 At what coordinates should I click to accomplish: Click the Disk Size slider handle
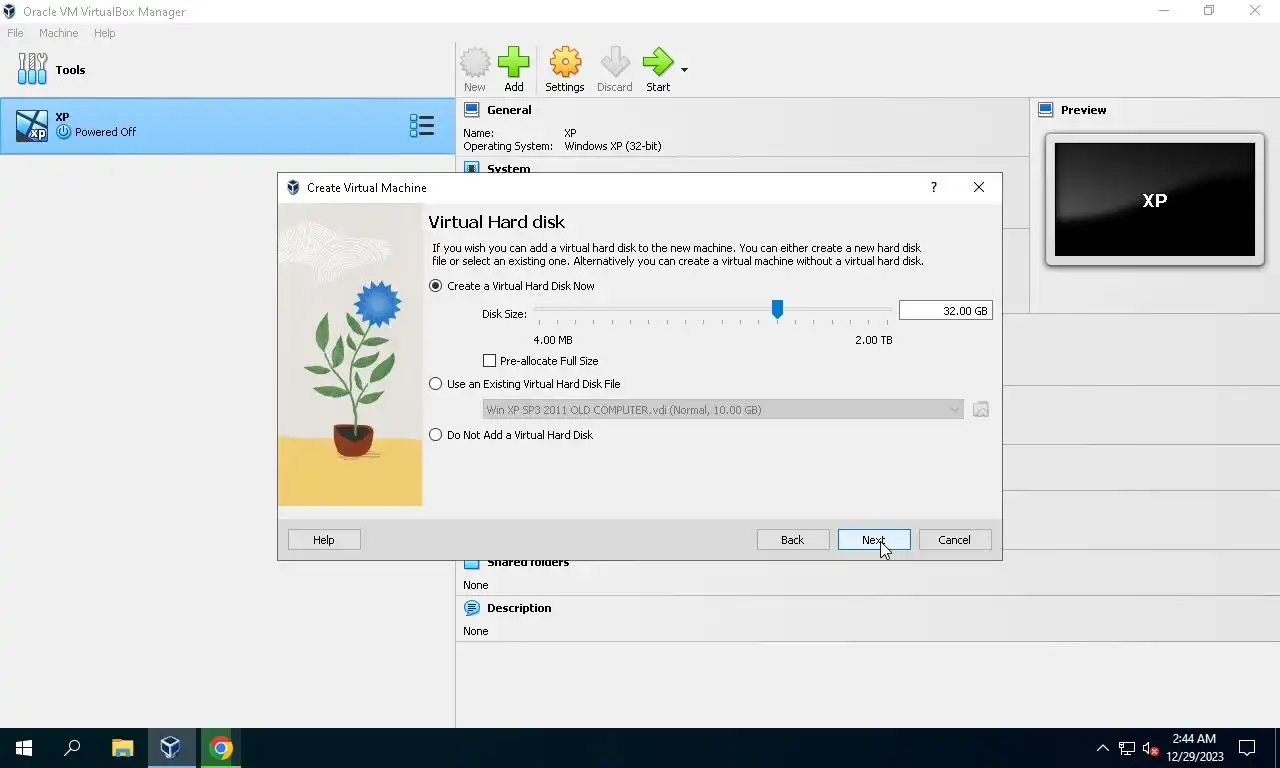pos(777,310)
